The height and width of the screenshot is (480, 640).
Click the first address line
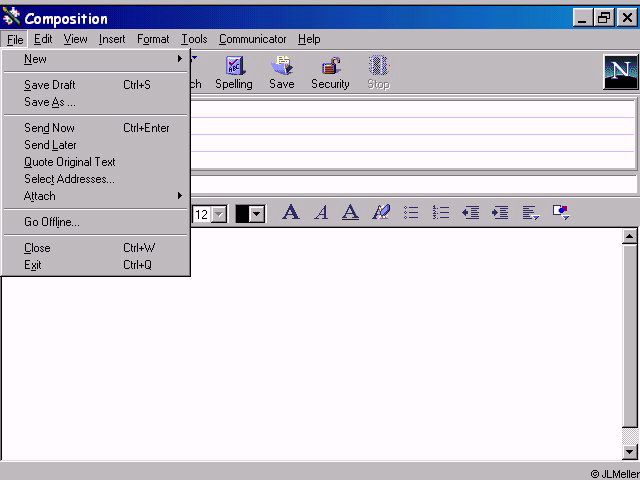pyautogui.click(x=412, y=109)
